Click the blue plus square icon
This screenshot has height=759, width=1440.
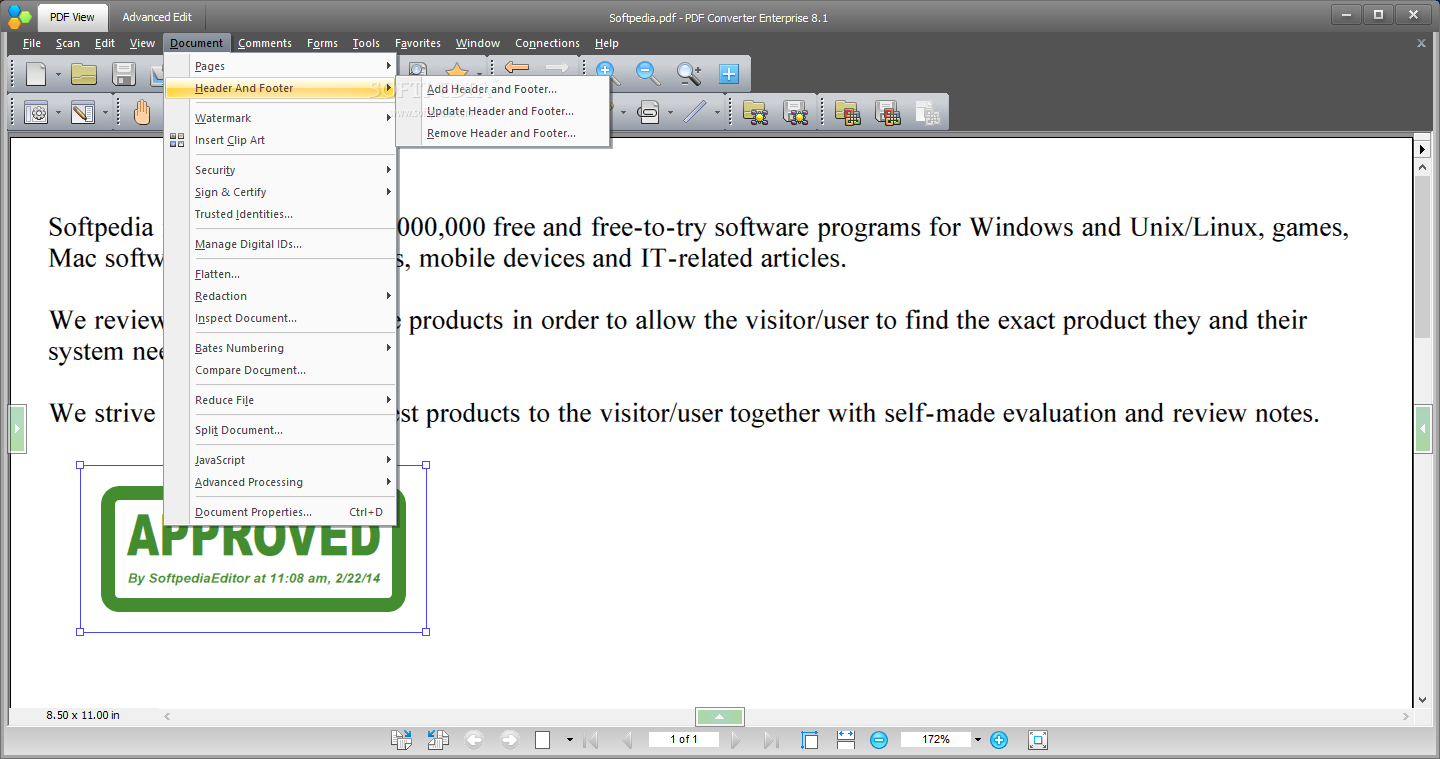(729, 73)
